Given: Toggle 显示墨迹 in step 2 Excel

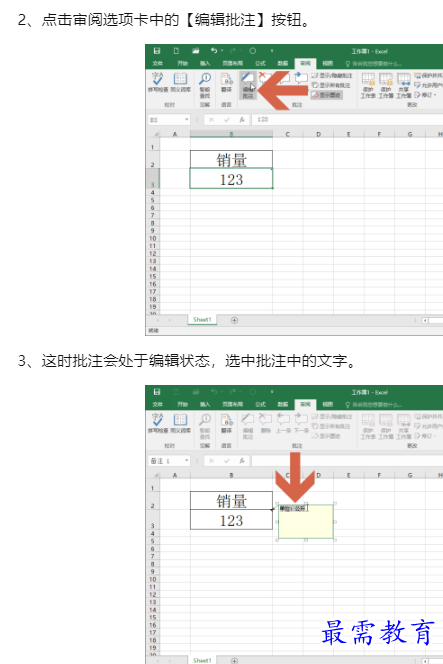Looking at the screenshot, I should (326, 95).
